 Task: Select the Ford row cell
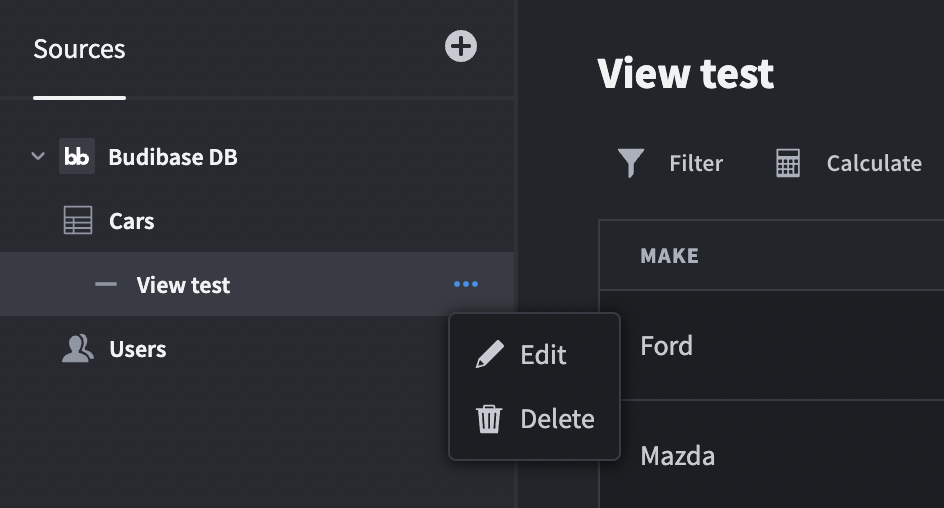[667, 346]
